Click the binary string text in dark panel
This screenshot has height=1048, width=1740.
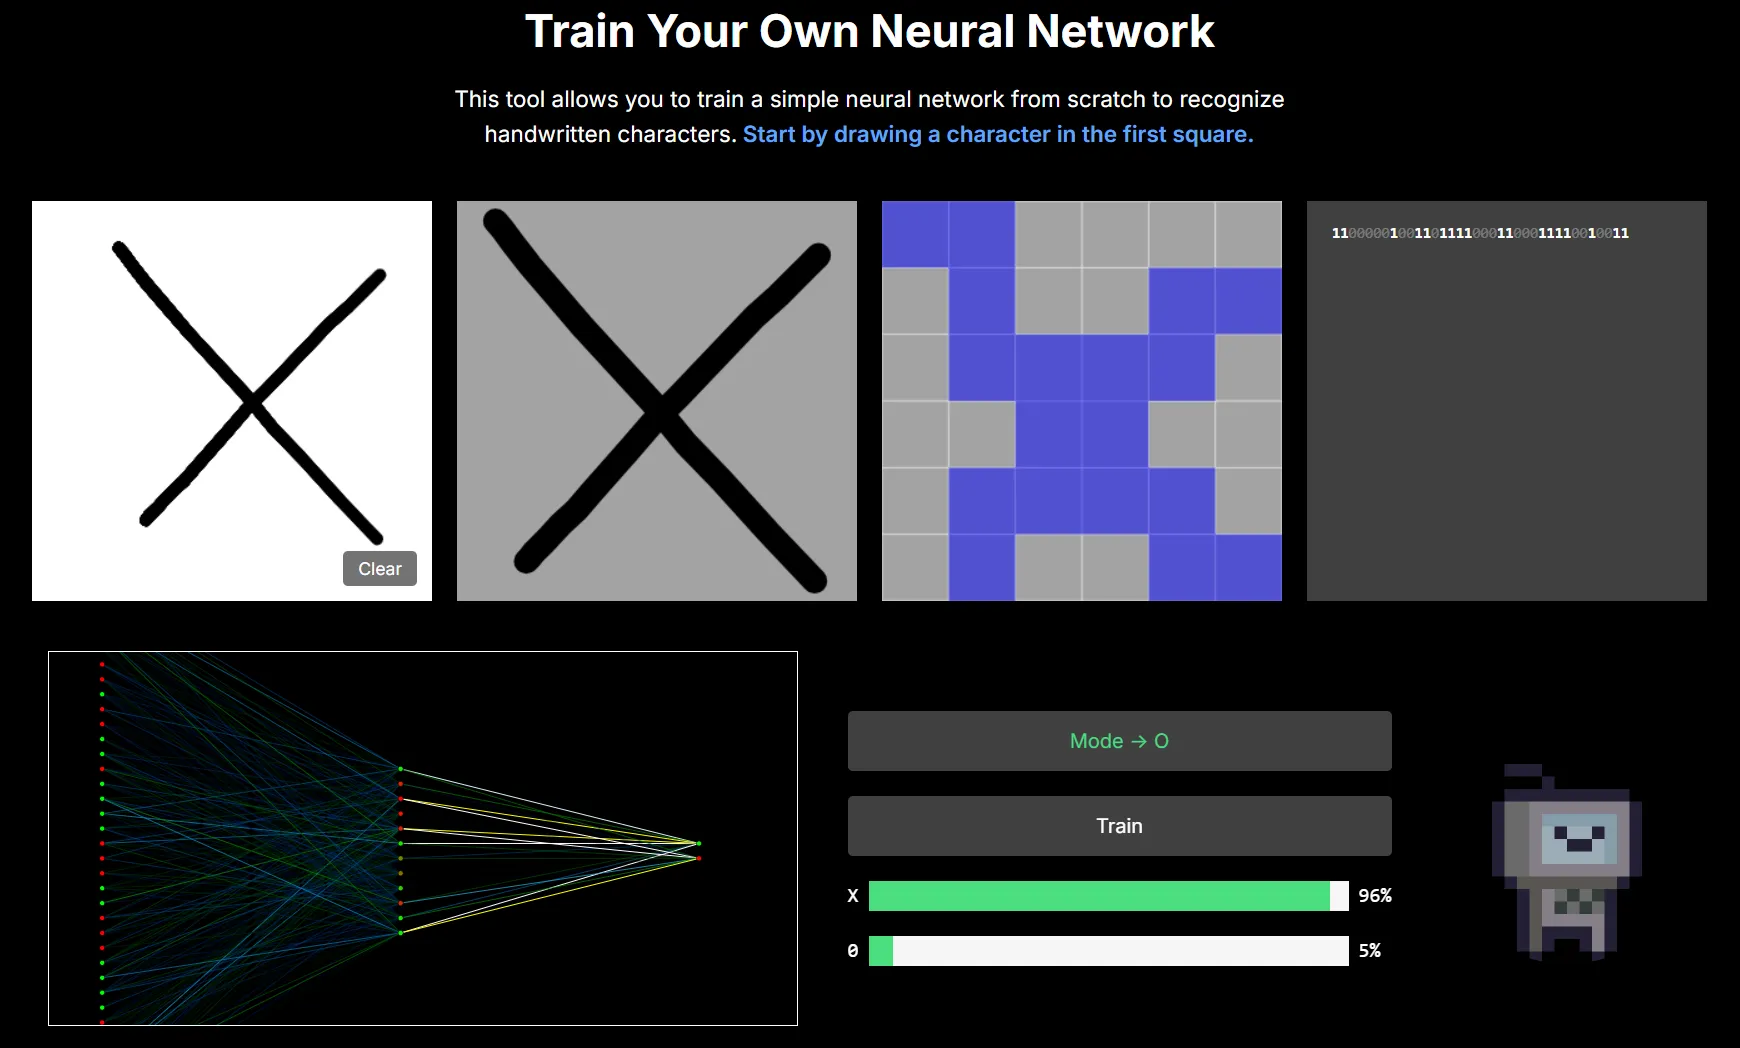click(1479, 233)
